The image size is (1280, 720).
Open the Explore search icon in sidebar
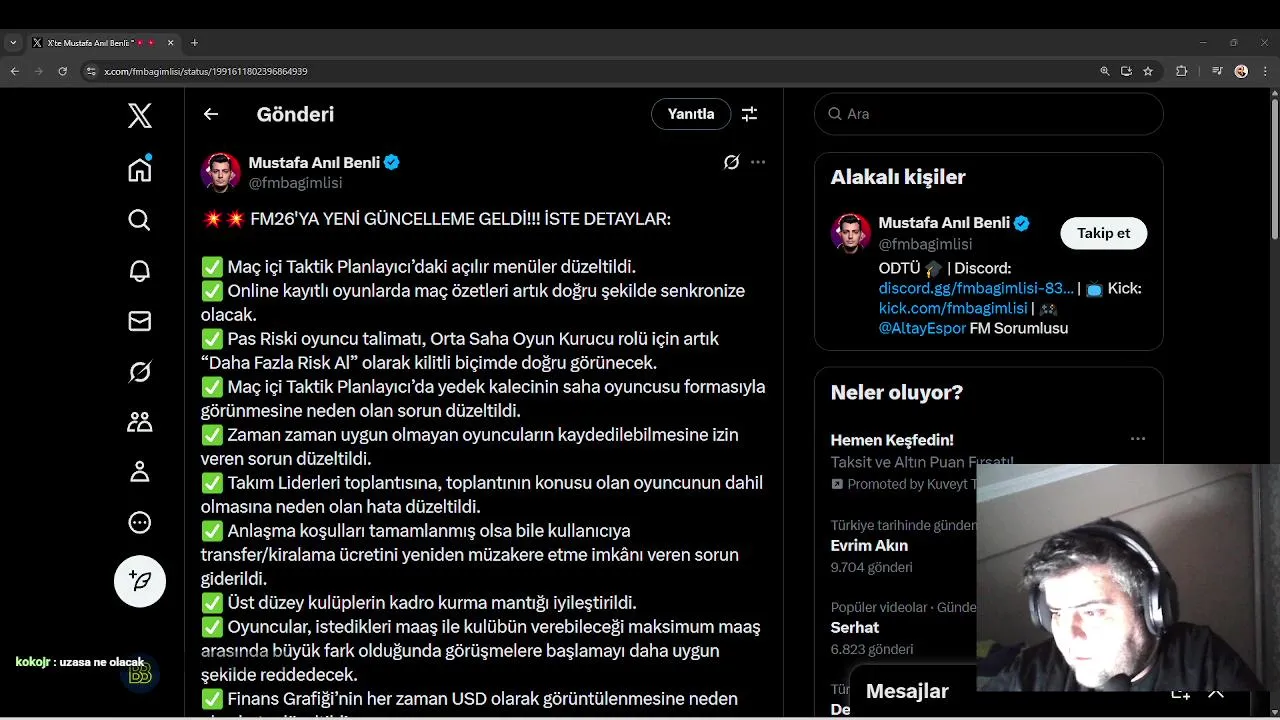tap(140, 220)
